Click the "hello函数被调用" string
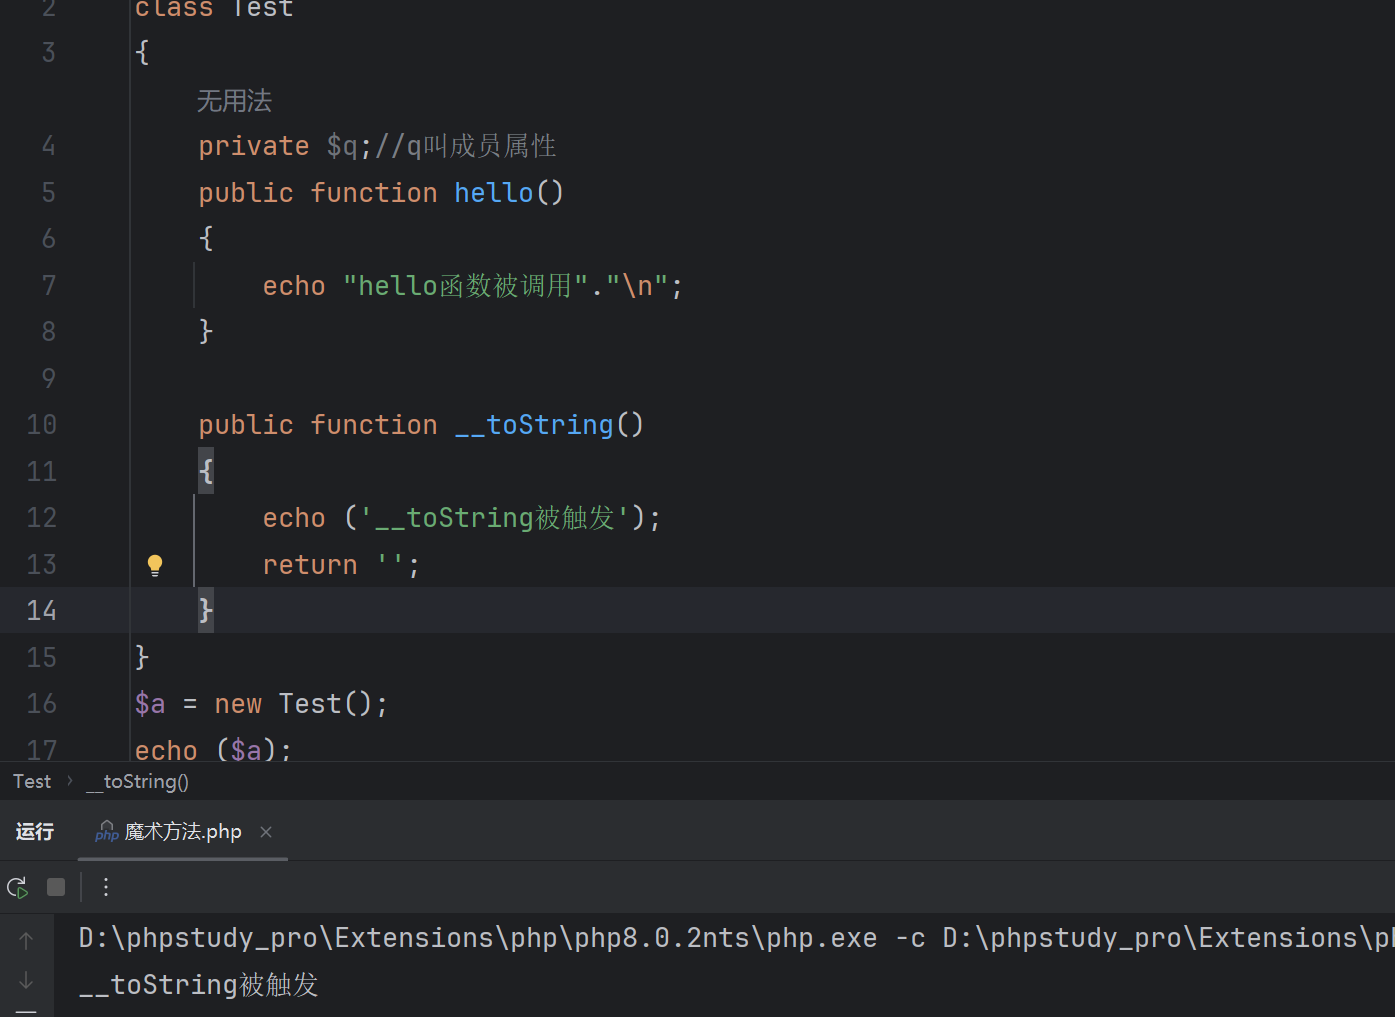 (466, 286)
